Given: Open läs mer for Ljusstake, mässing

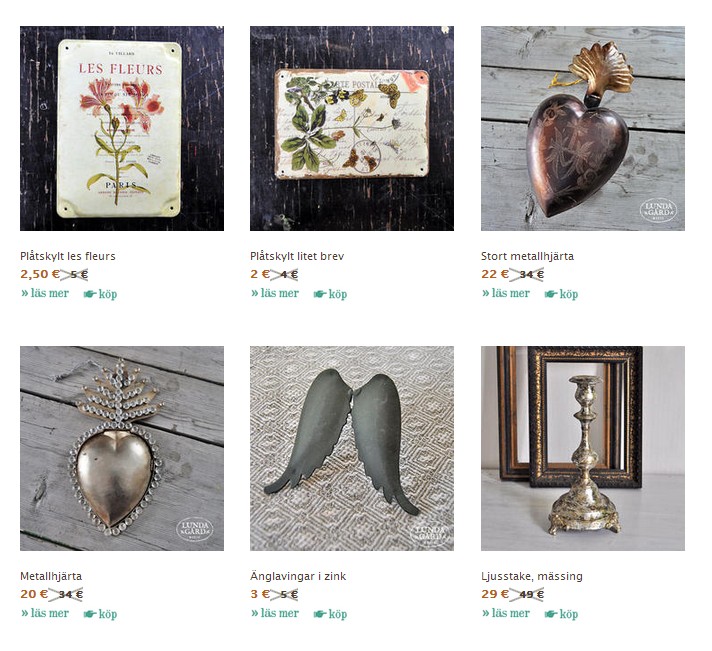Looking at the screenshot, I should [506, 613].
